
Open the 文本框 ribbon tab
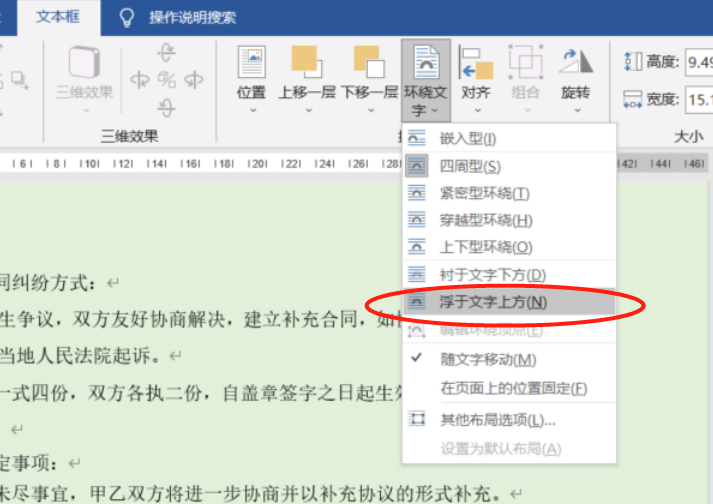pyautogui.click(x=58, y=17)
